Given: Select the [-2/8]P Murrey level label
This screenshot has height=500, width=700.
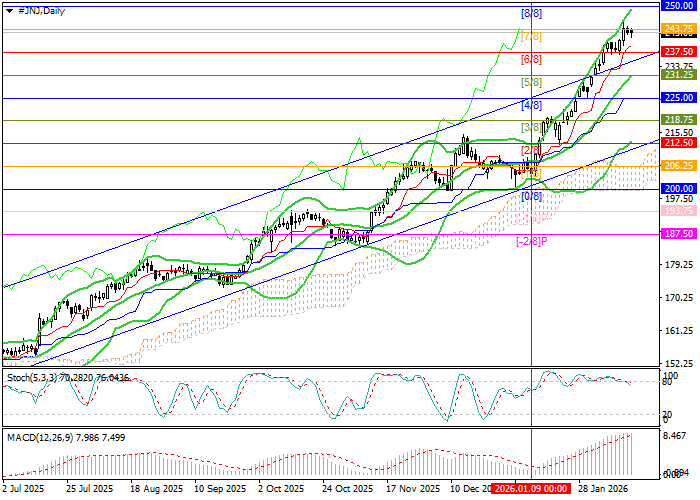Looking at the screenshot, I should 530,241.
